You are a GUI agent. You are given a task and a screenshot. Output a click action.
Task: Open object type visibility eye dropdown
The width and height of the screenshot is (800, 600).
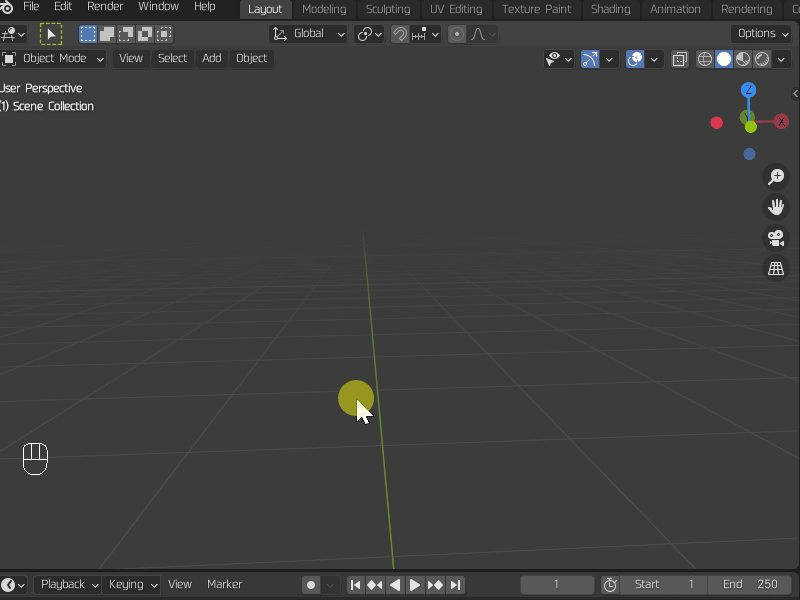click(x=559, y=59)
